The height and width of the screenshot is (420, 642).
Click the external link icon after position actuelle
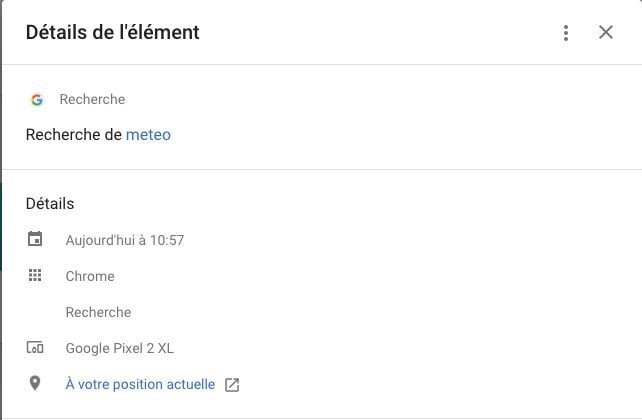point(232,385)
